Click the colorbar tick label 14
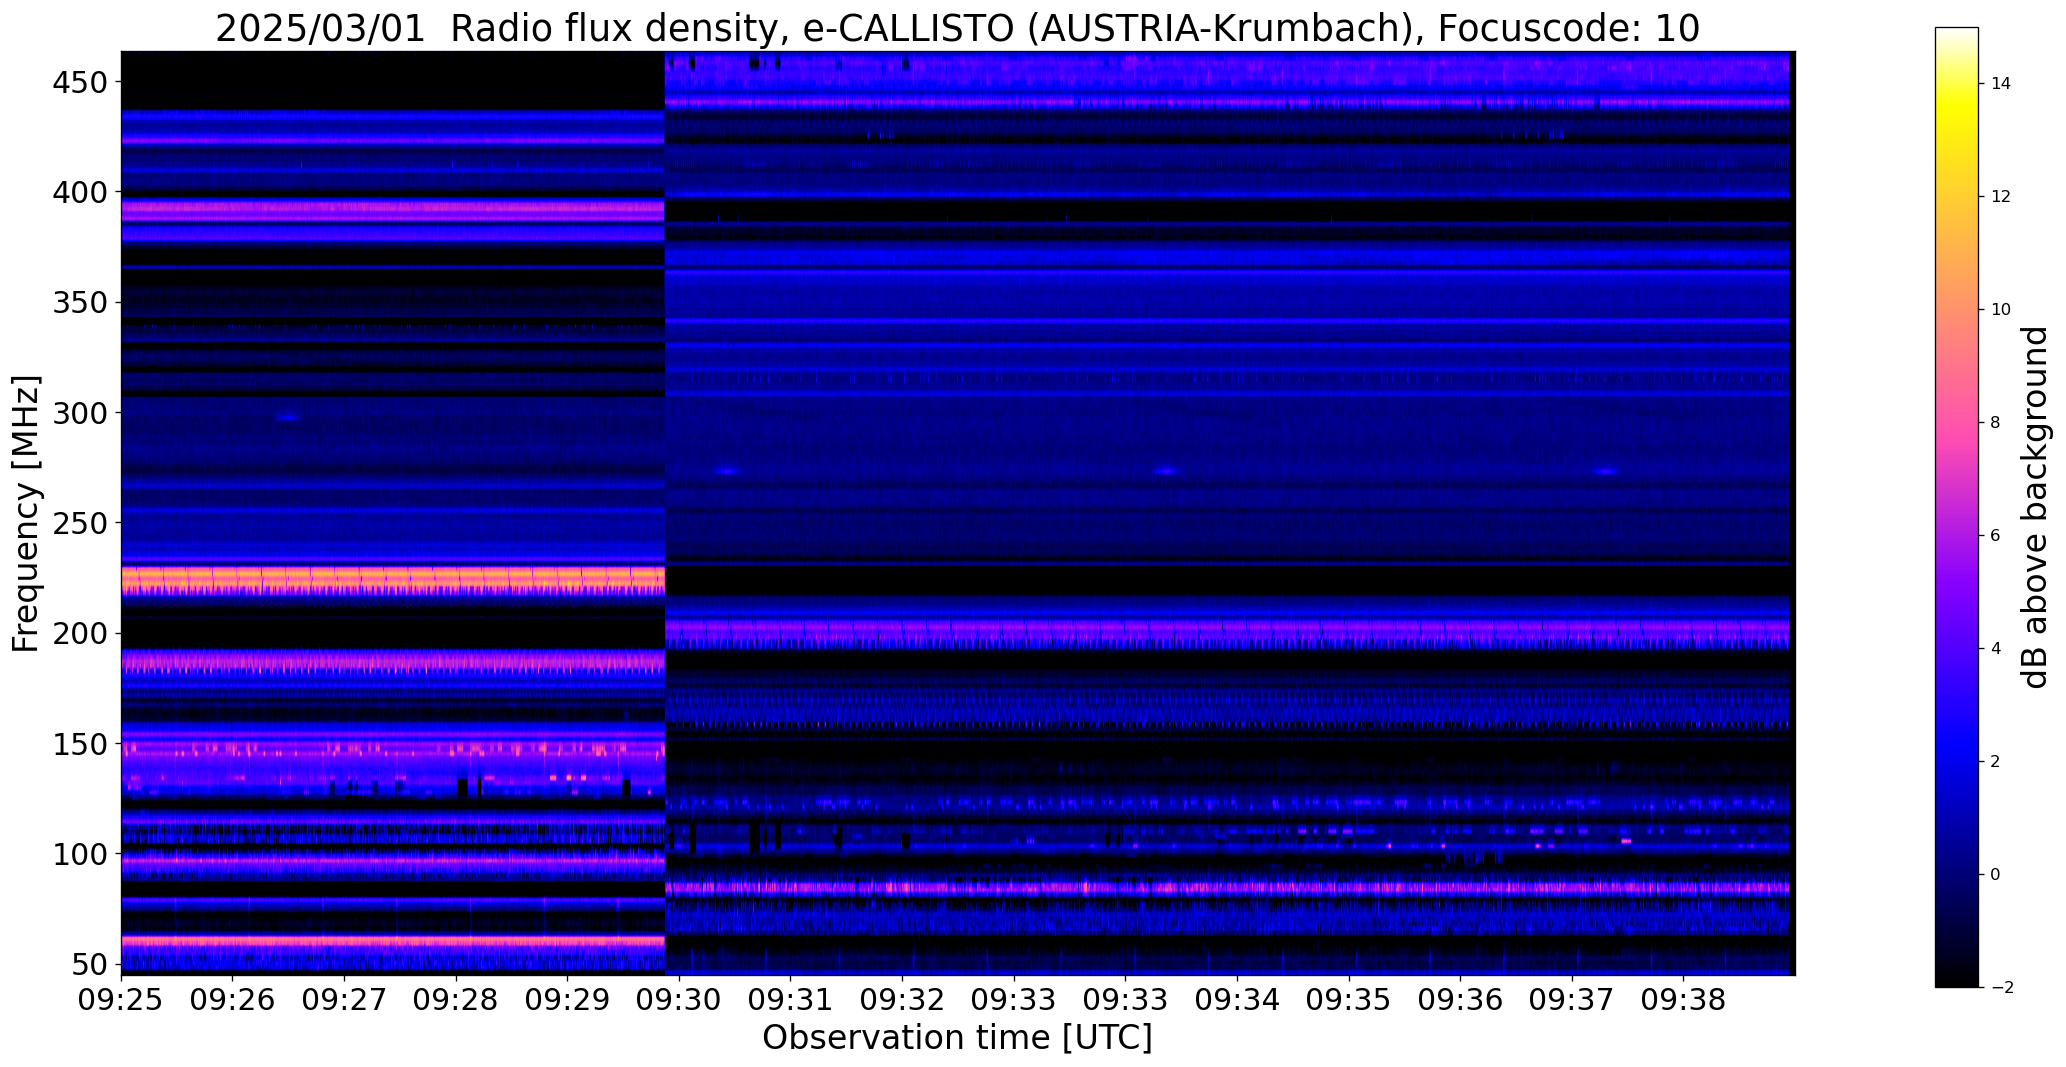The width and height of the screenshot is (2066, 1067). 2001,84
